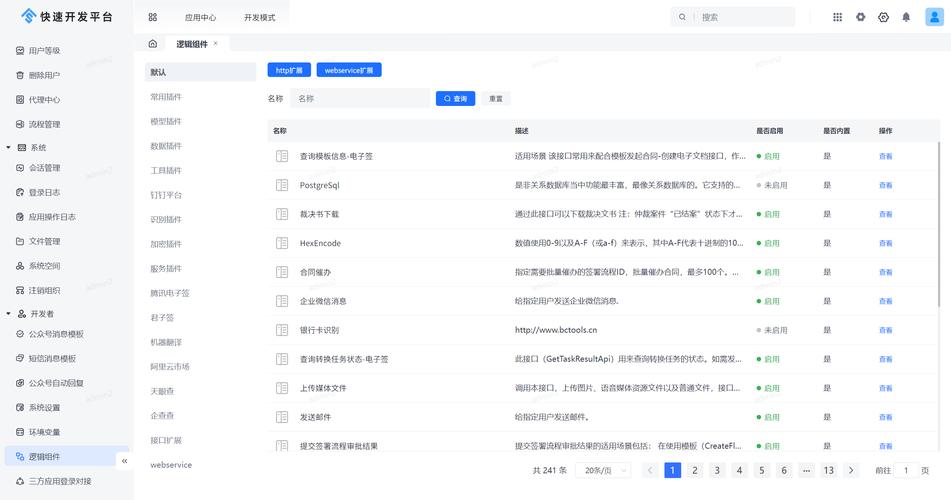This screenshot has width=951, height=500.
Task: Select the webservice category
Action: (171, 465)
